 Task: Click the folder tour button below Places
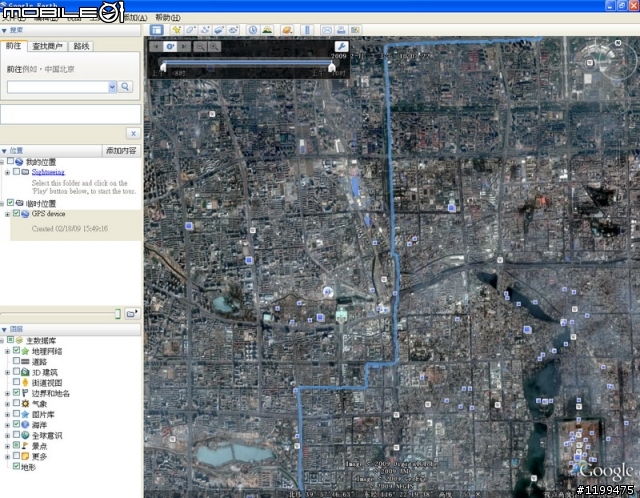132,313
